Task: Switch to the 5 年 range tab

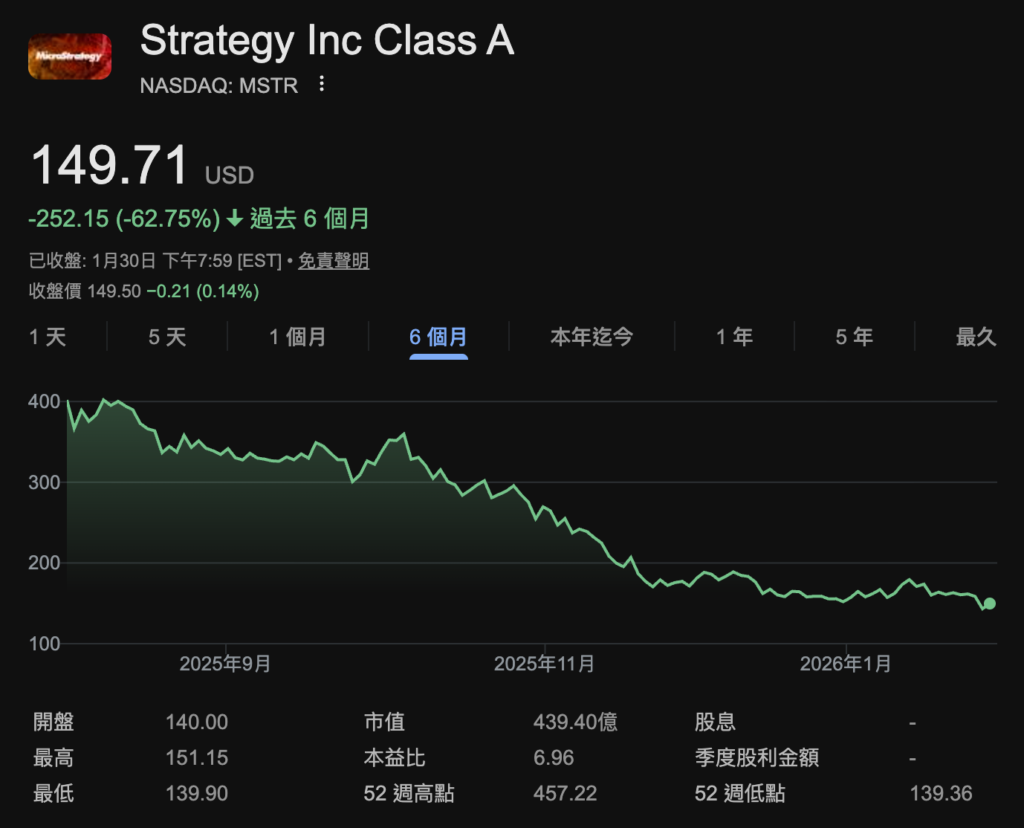Action: click(x=854, y=337)
